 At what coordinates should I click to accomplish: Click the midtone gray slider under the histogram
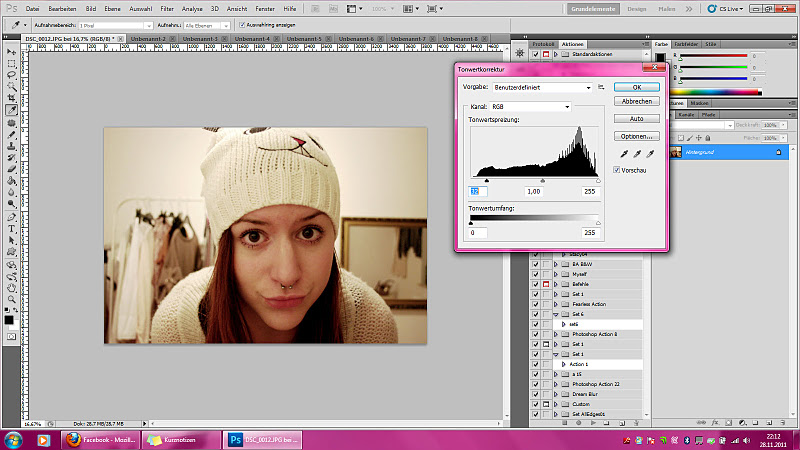pyautogui.click(x=541, y=181)
